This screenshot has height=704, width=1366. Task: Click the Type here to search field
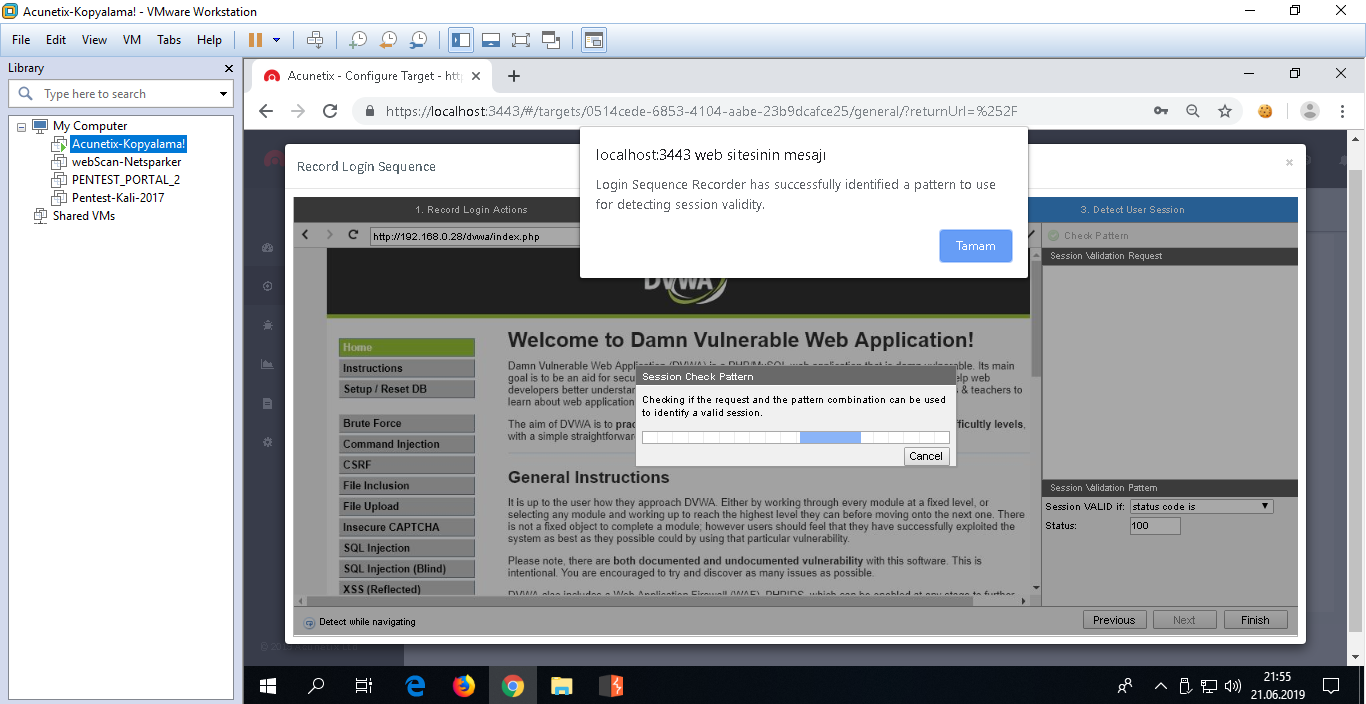point(125,94)
